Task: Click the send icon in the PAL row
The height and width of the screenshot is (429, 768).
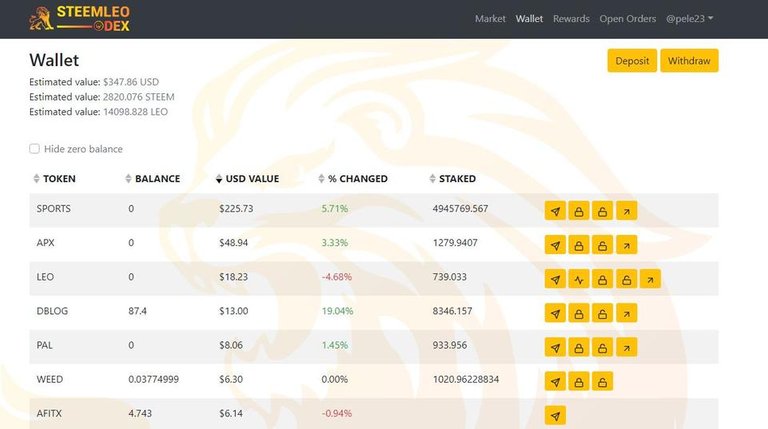Action: click(555, 348)
